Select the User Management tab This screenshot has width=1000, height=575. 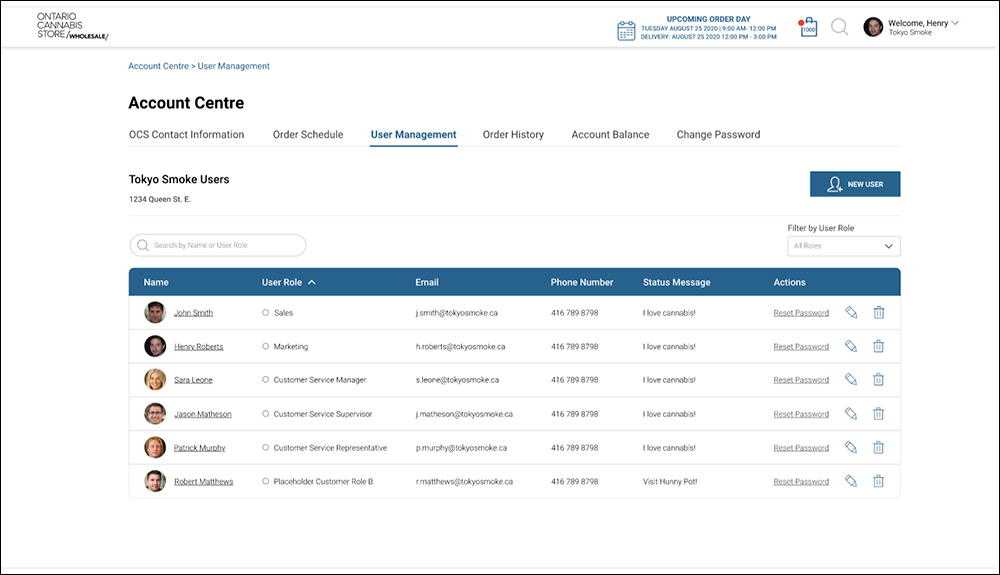point(413,135)
